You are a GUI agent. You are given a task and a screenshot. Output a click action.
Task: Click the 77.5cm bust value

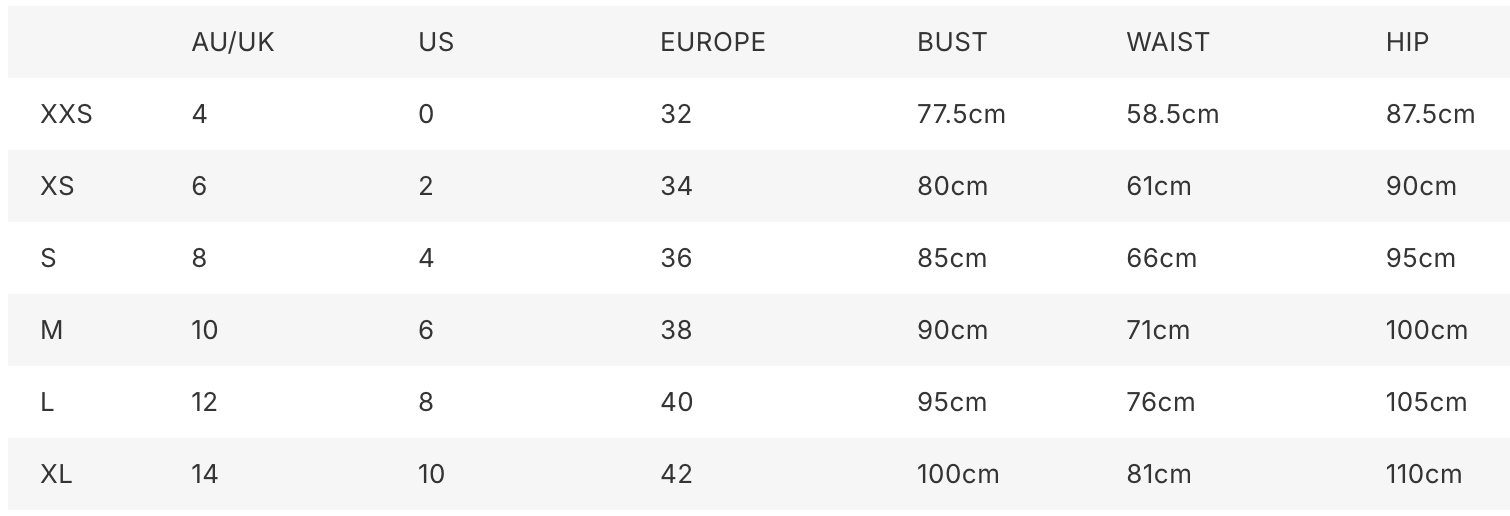click(x=961, y=114)
